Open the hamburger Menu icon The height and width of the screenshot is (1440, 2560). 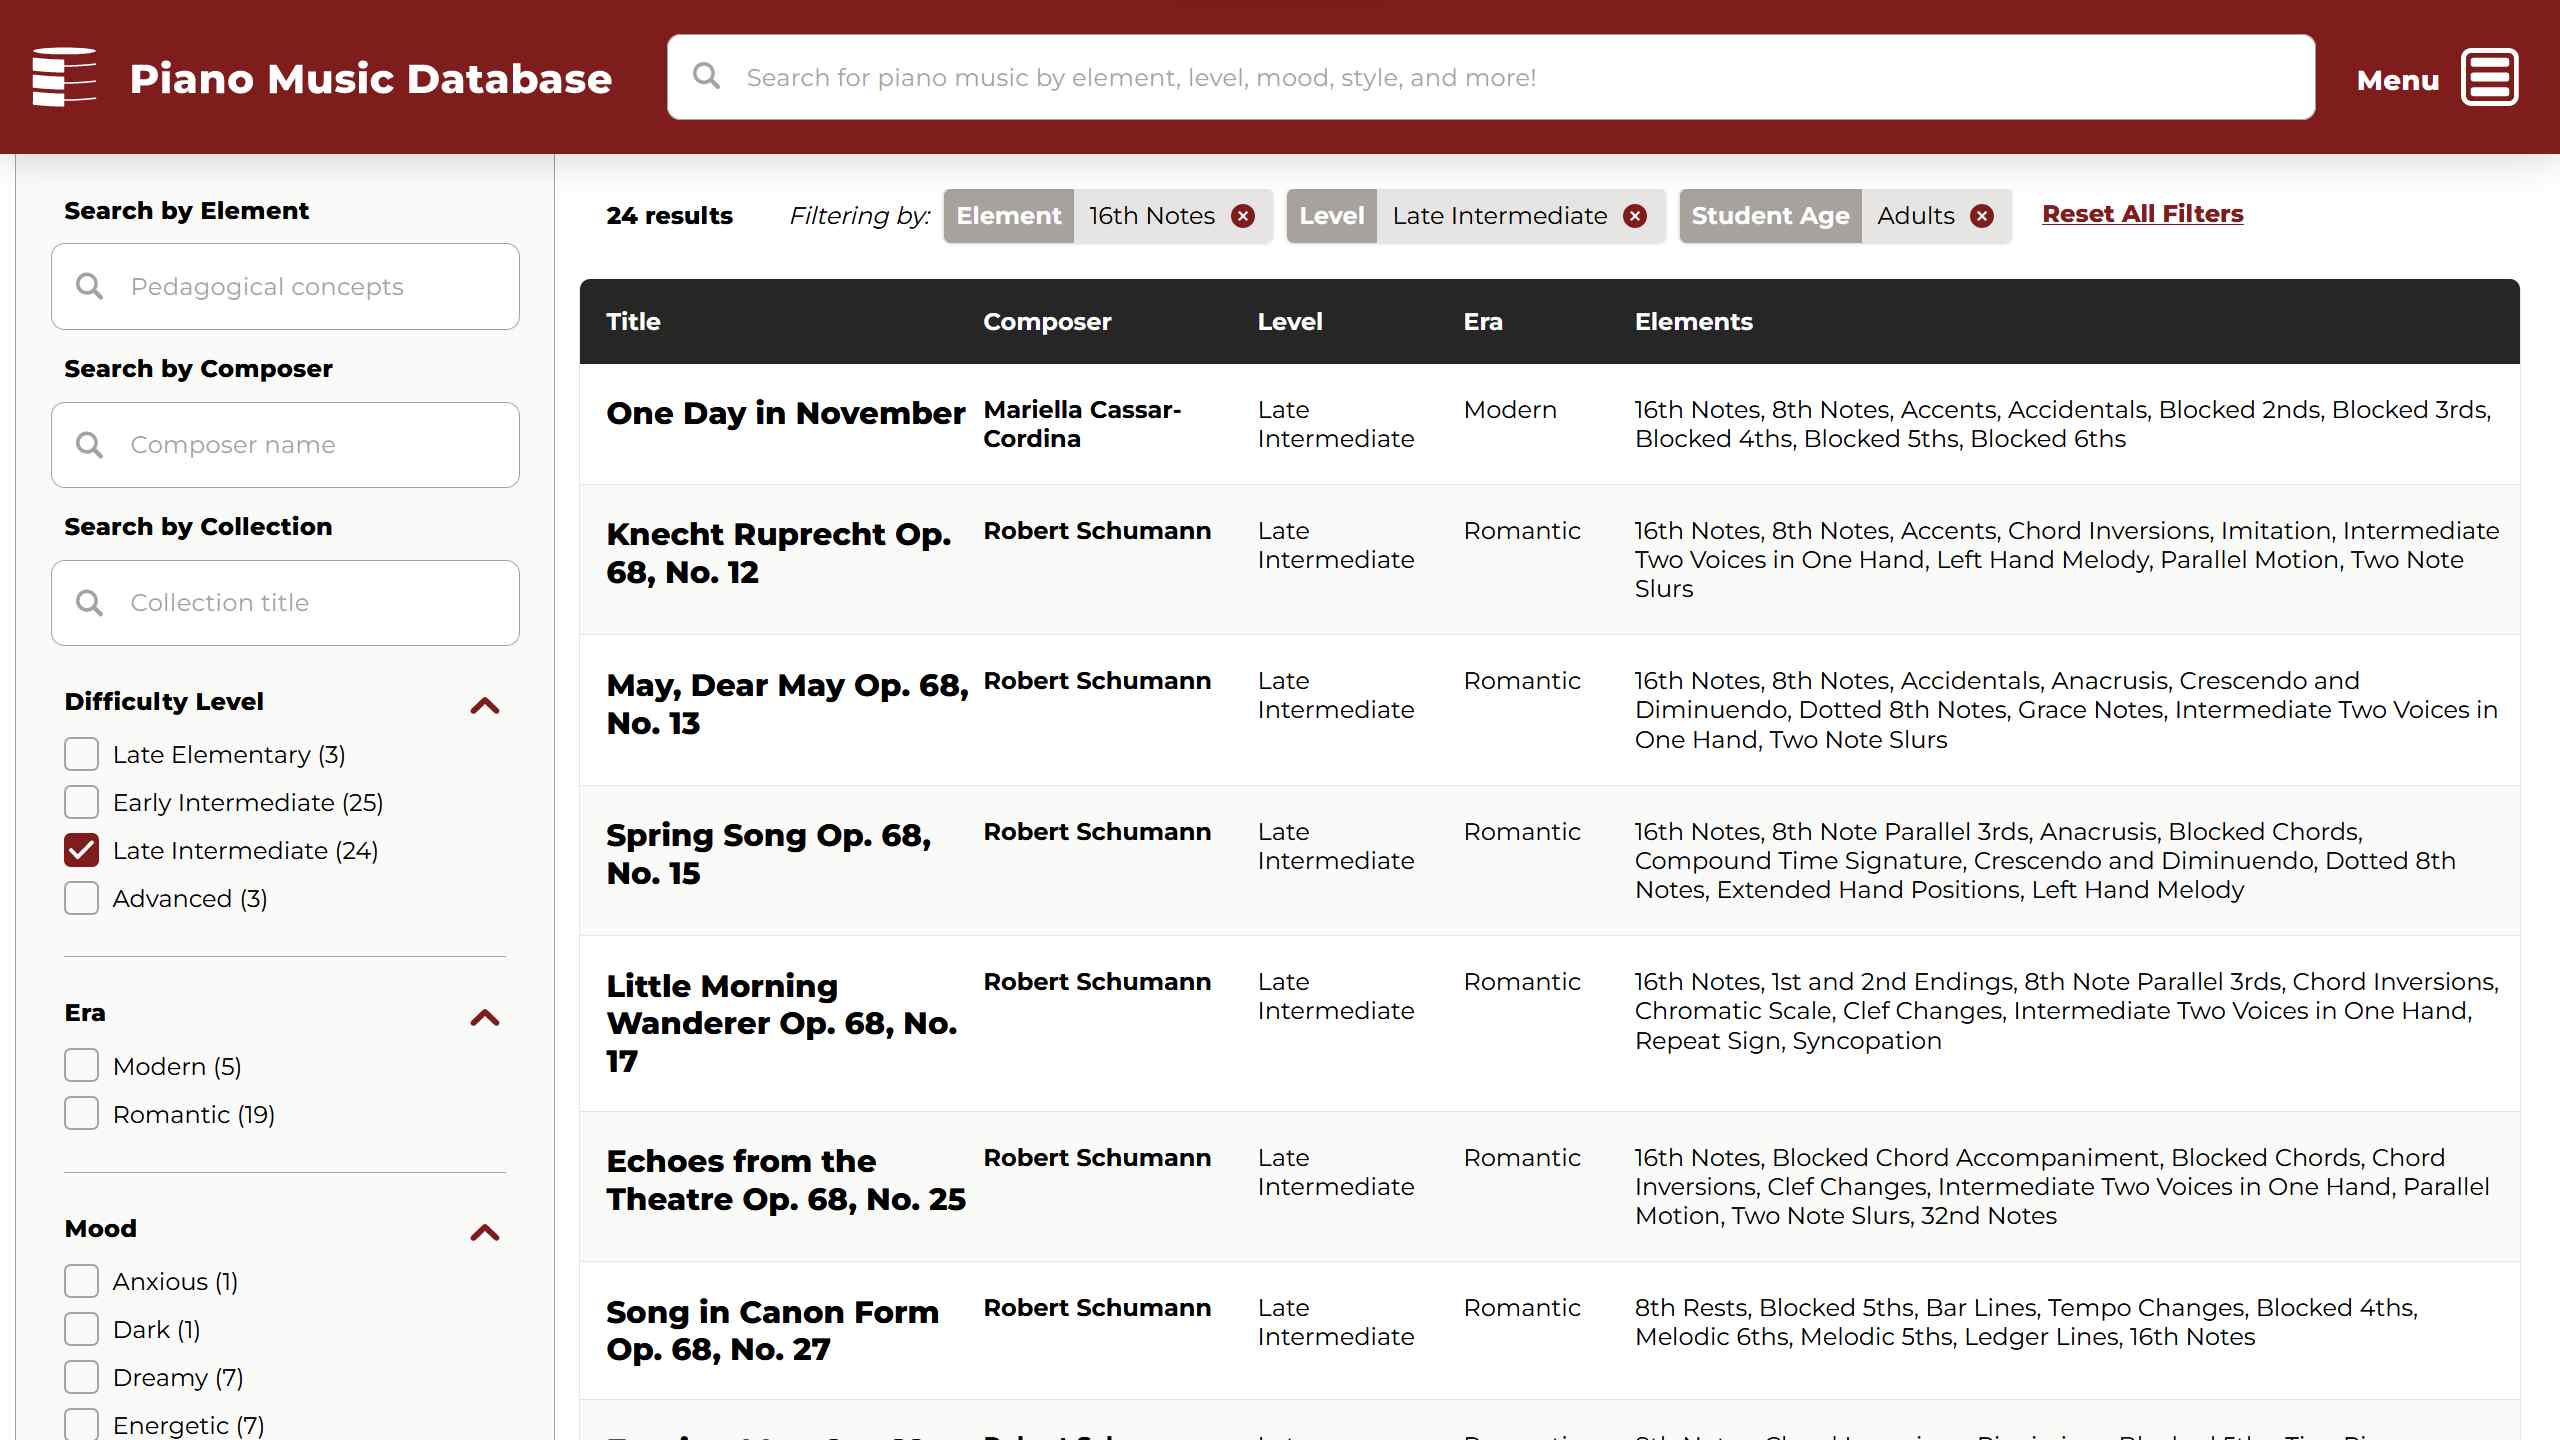pyautogui.click(x=2489, y=77)
